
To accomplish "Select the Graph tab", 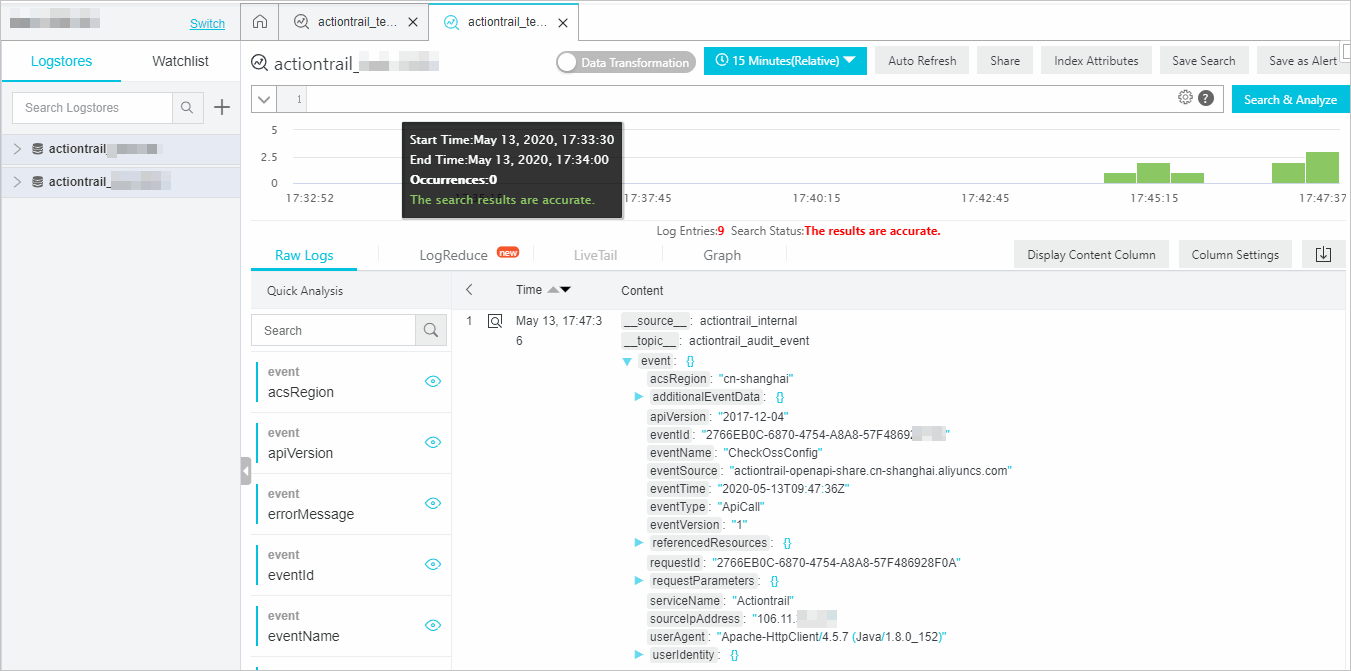I will (722, 255).
